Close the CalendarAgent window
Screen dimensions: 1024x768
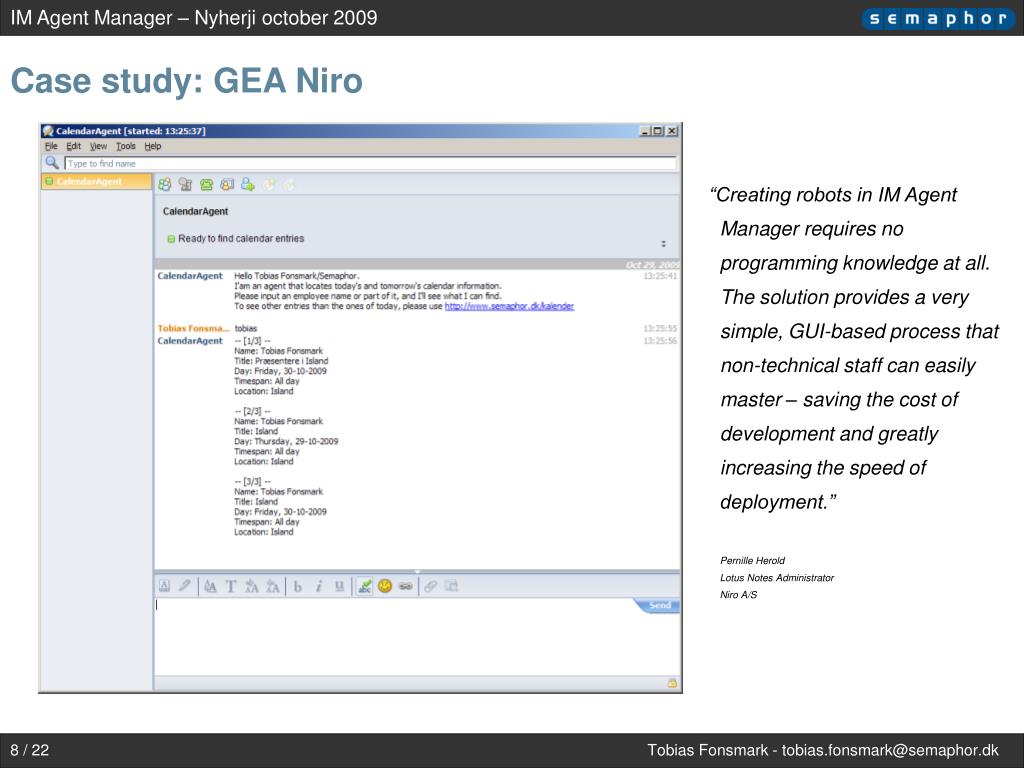pos(671,131)
